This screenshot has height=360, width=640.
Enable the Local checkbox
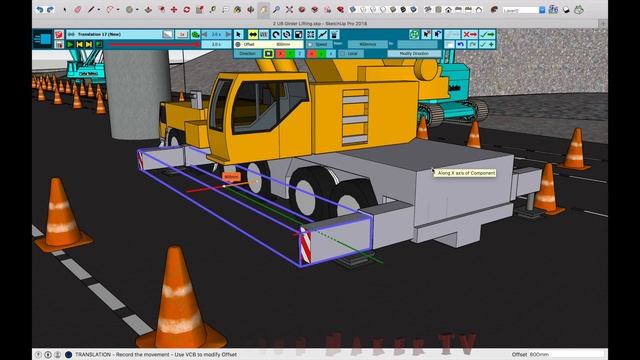(342, 53)
